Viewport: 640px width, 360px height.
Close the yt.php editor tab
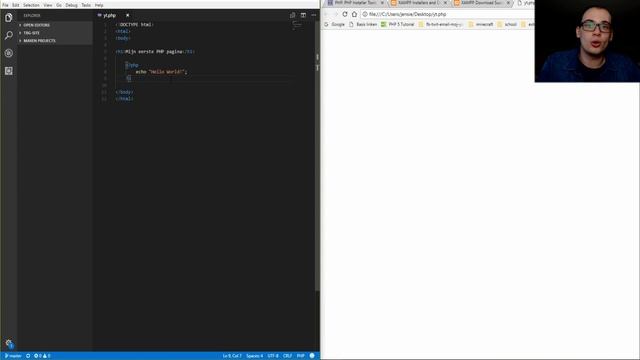127,16
